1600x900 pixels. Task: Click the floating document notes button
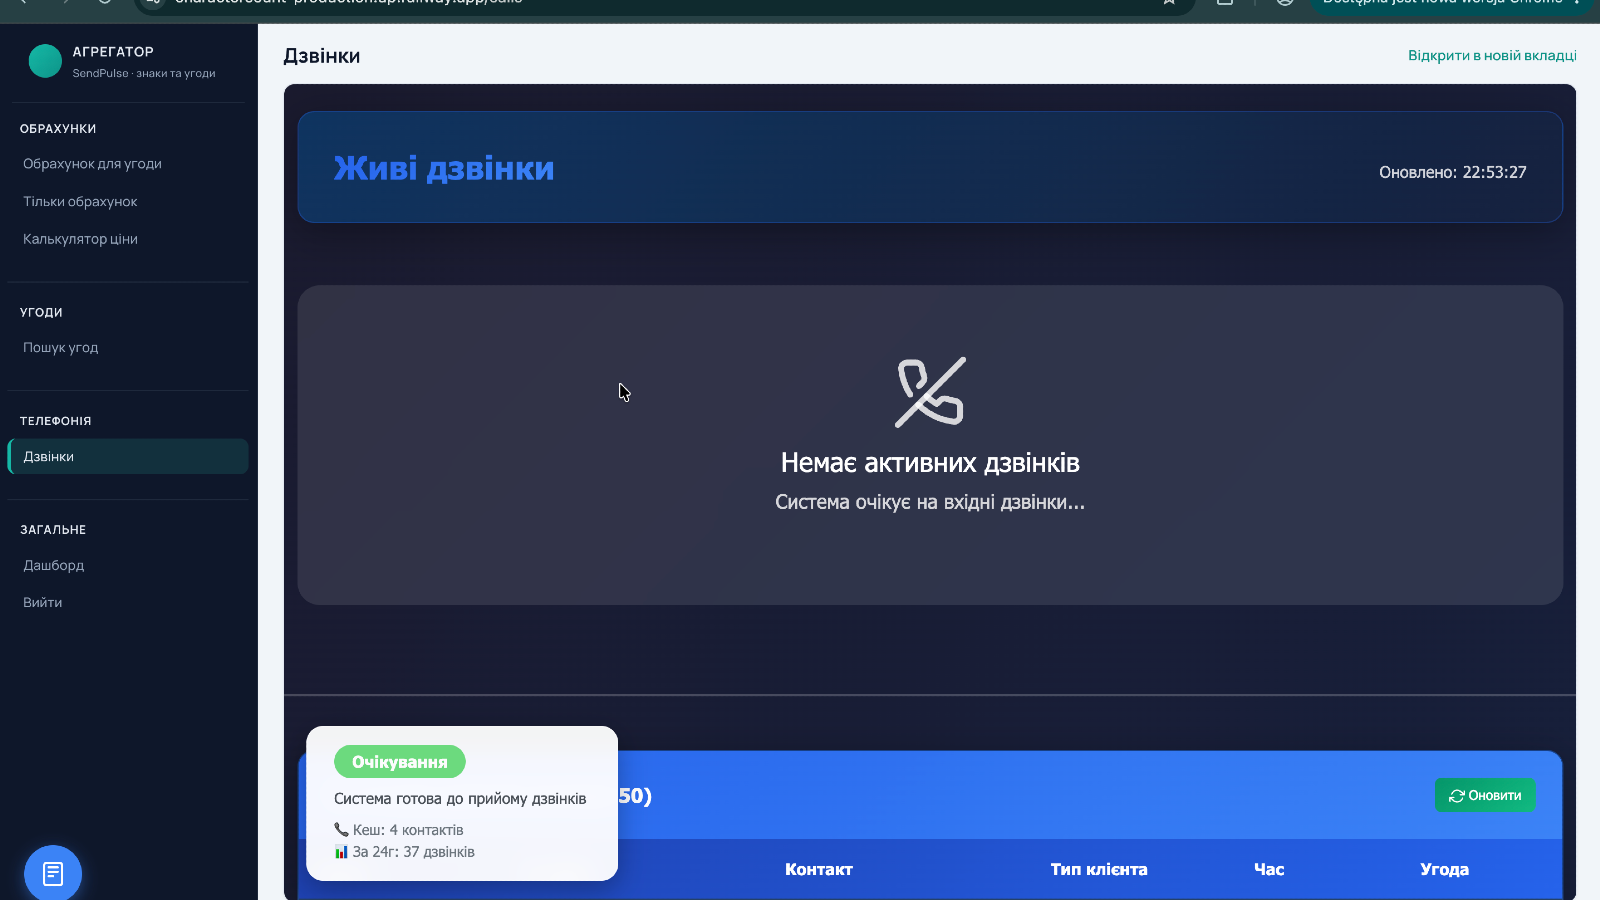click(53, 873)
